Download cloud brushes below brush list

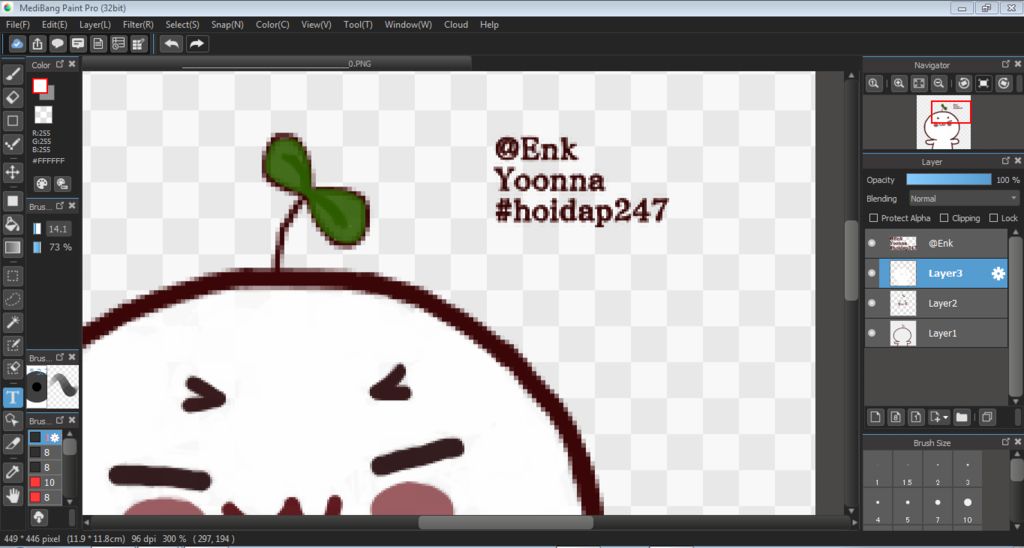[x=38, y=517]
